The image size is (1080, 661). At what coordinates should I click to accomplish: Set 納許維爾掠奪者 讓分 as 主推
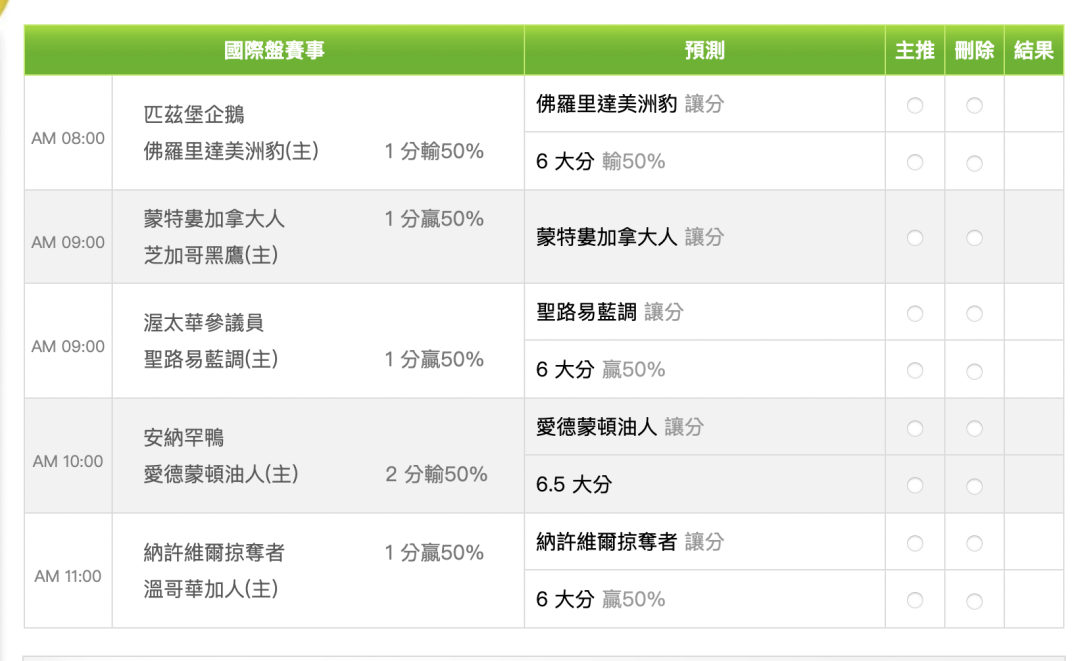tap(915, 543)
